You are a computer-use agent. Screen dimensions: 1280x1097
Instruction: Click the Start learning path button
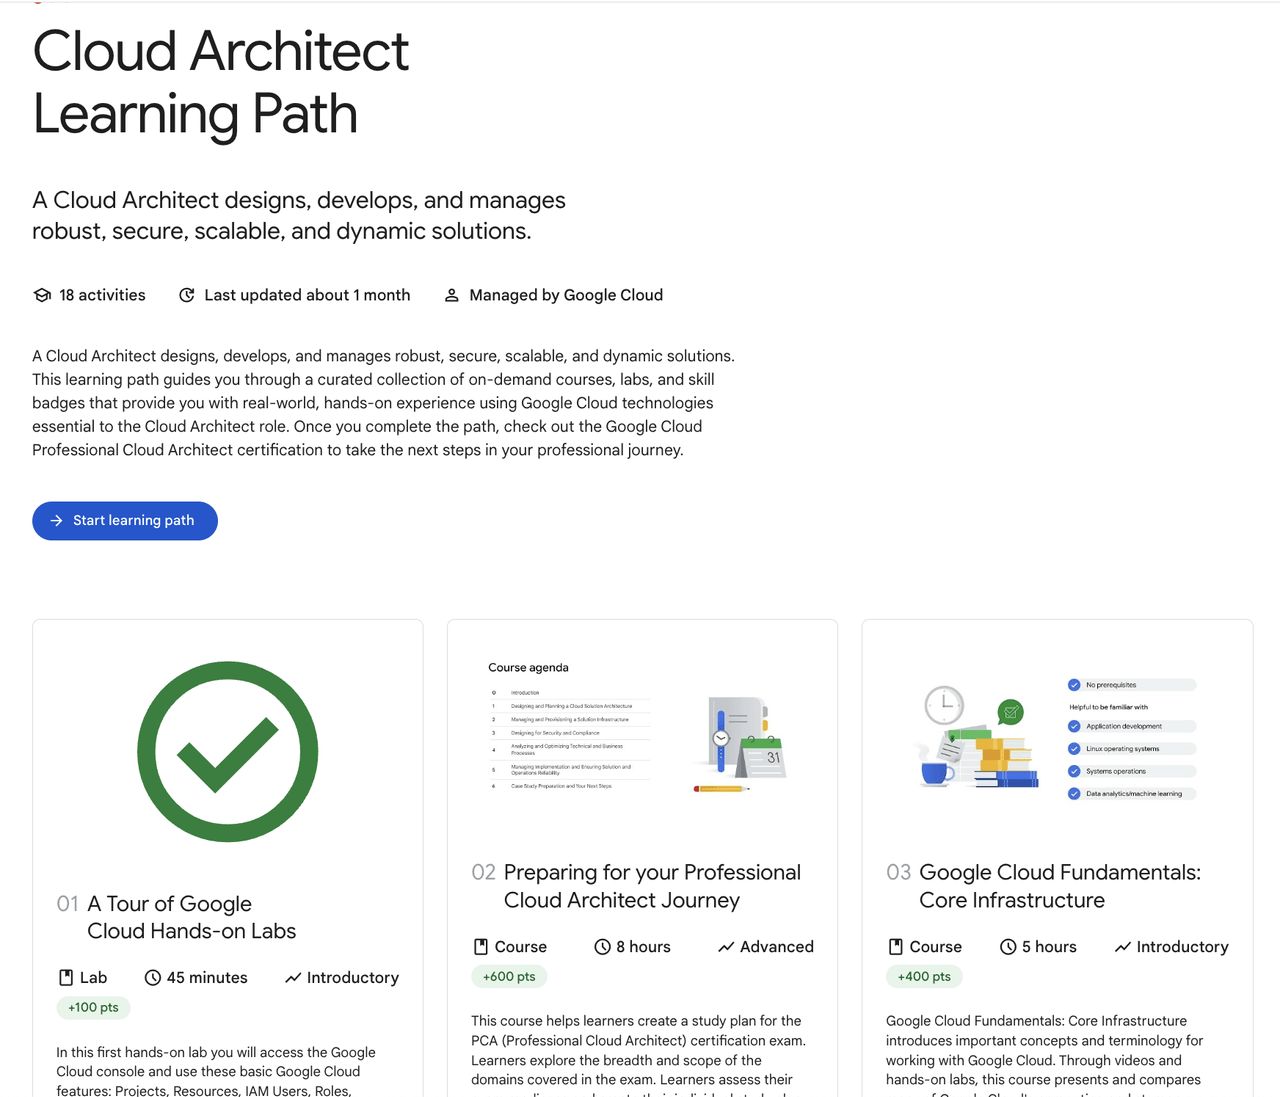point(125,521)
